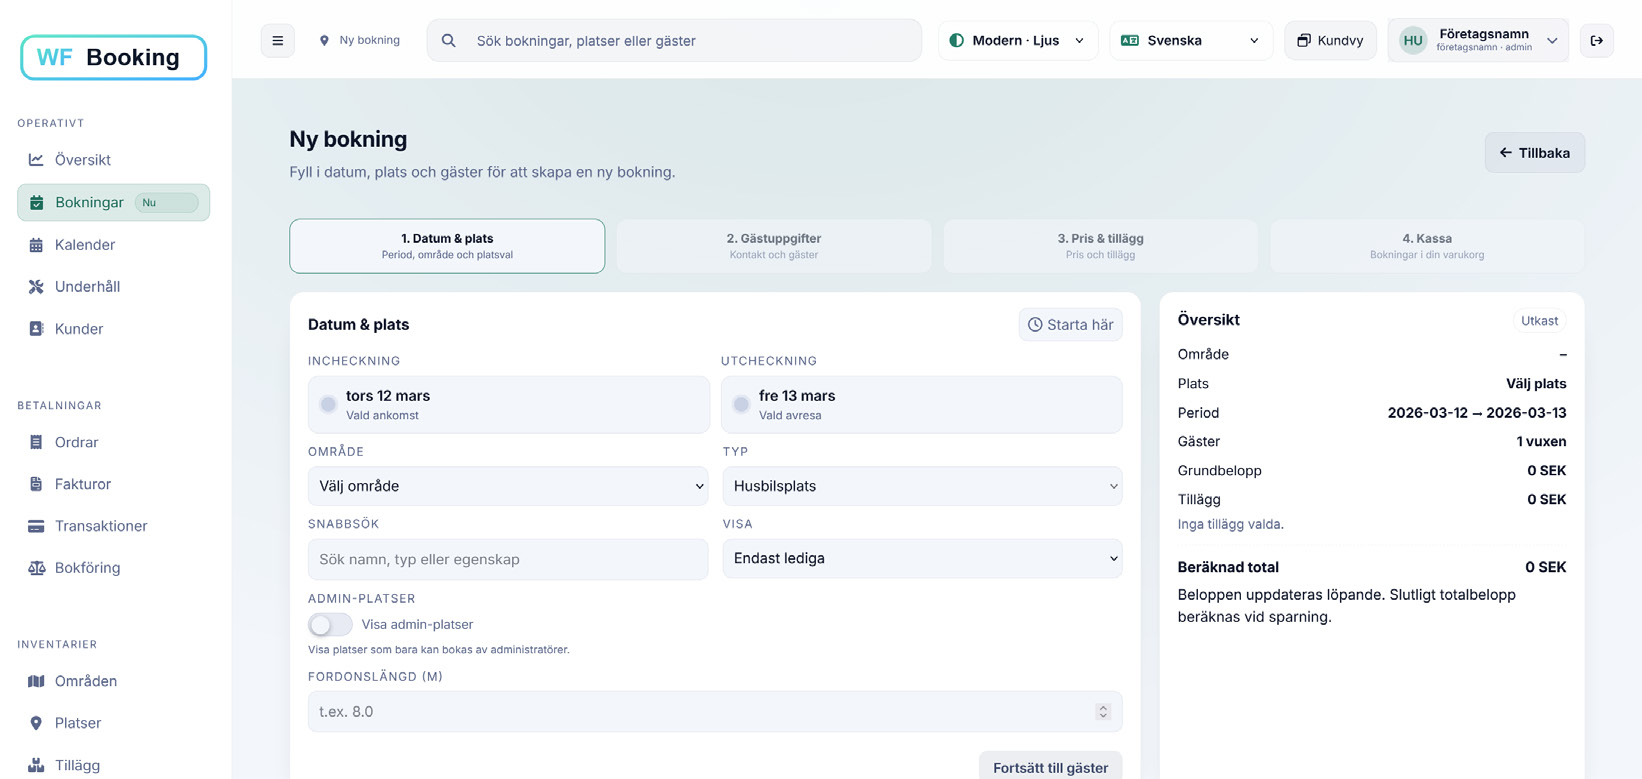Select the incheckning date tors 12 mars
Image resolution: width=1642 pixels, height=779 pixels.
pos(508,405)
